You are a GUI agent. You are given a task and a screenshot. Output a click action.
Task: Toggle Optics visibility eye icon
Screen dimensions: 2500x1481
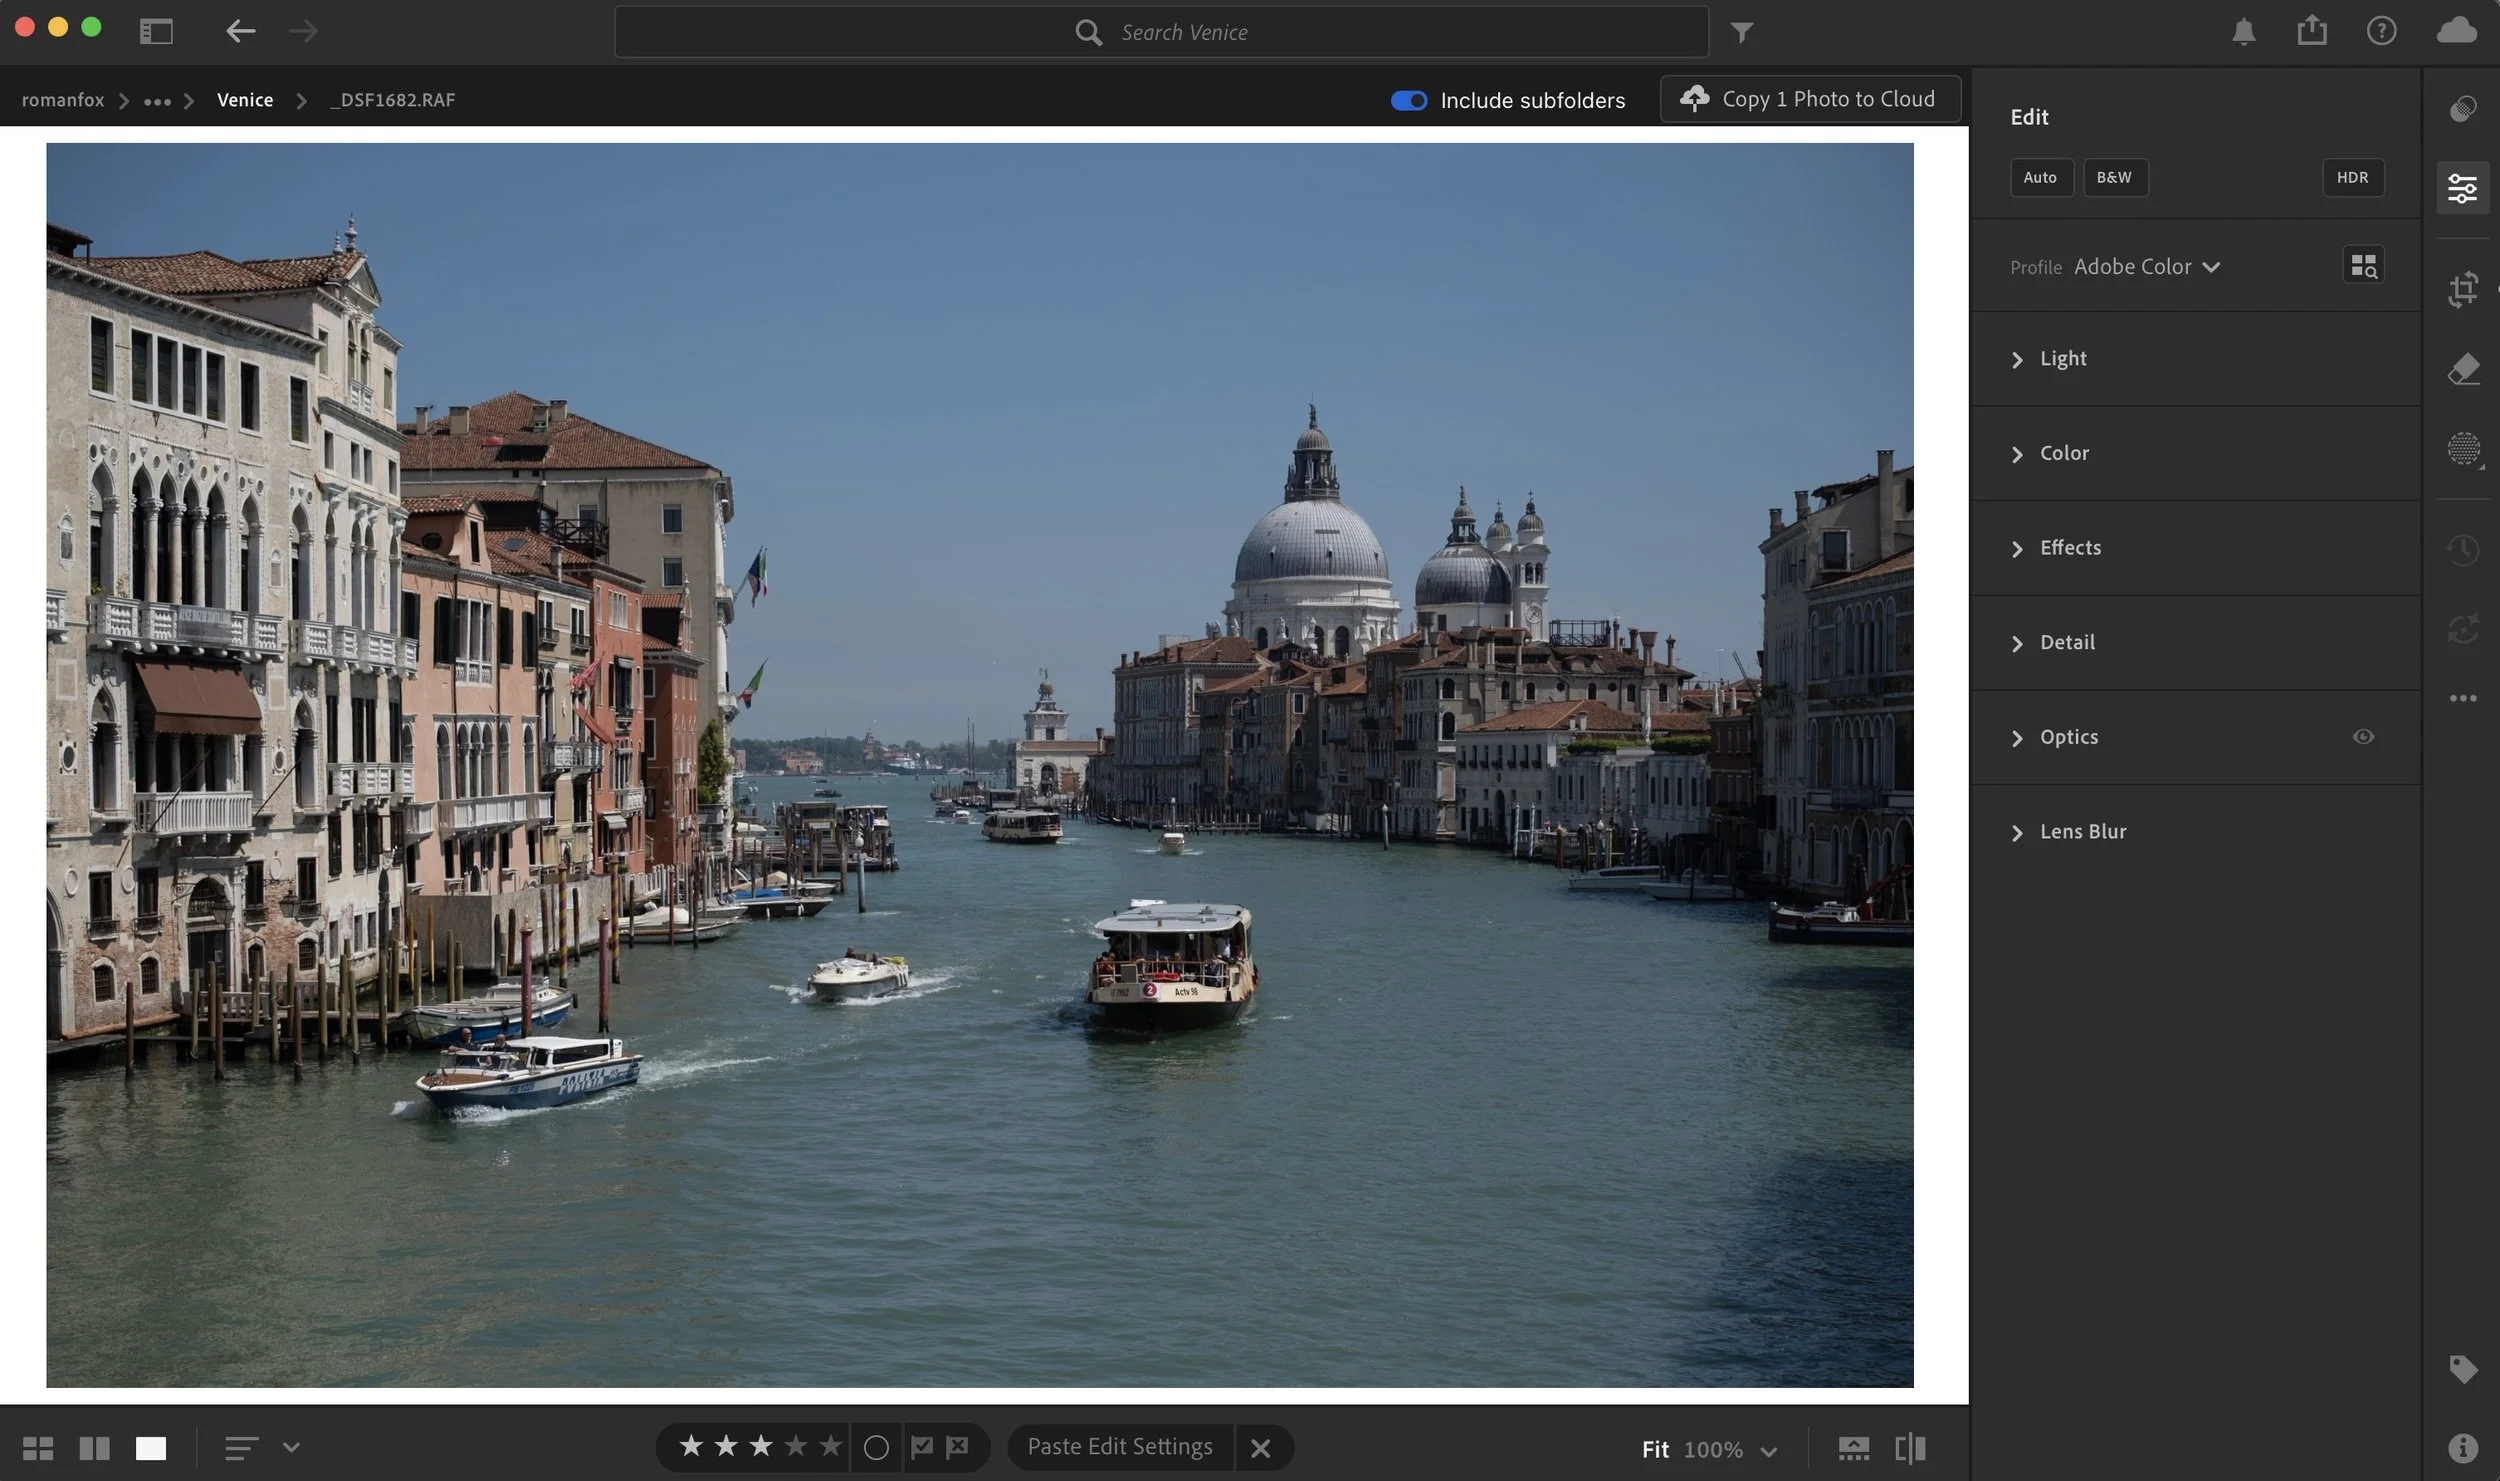pos(2362,737)
